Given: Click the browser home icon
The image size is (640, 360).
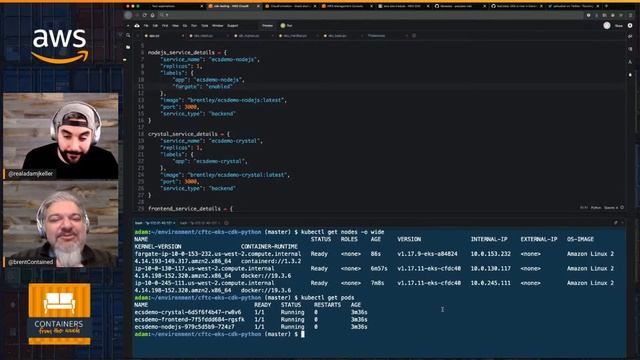Looking at the screenshot, I should tap(152, 15).
